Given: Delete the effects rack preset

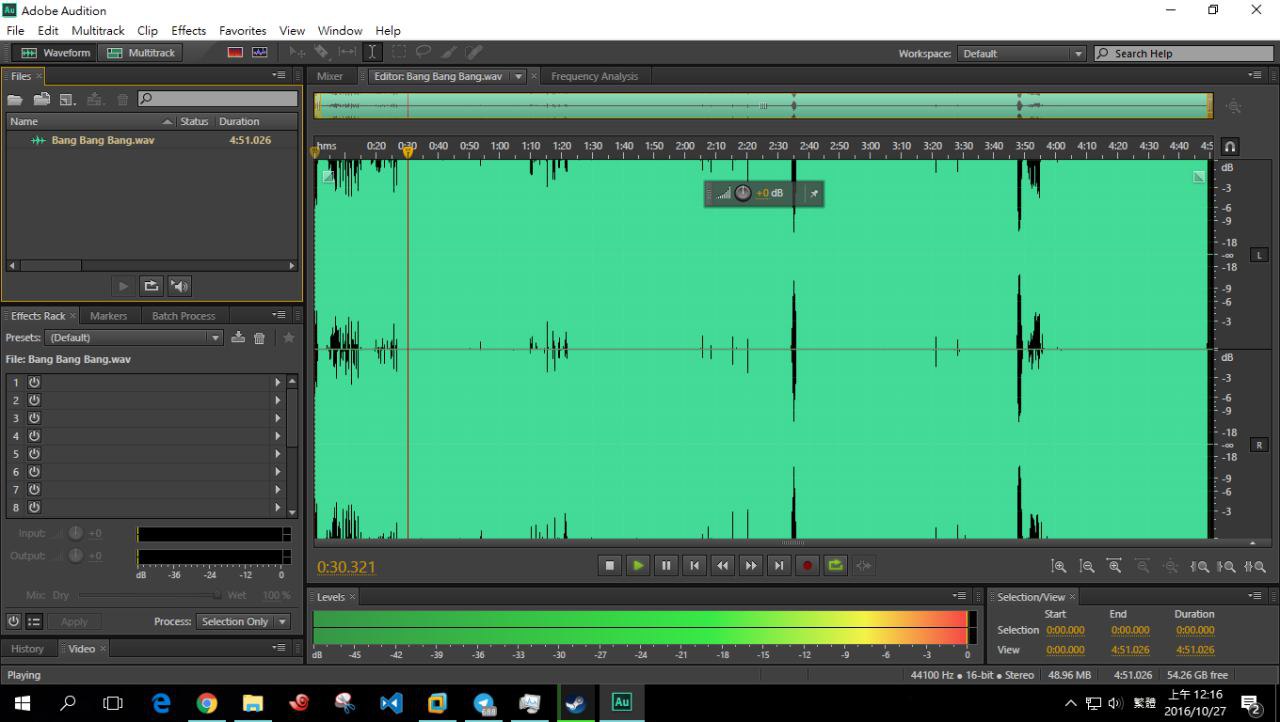Looking at the screenshot, I should pos(260,338).
